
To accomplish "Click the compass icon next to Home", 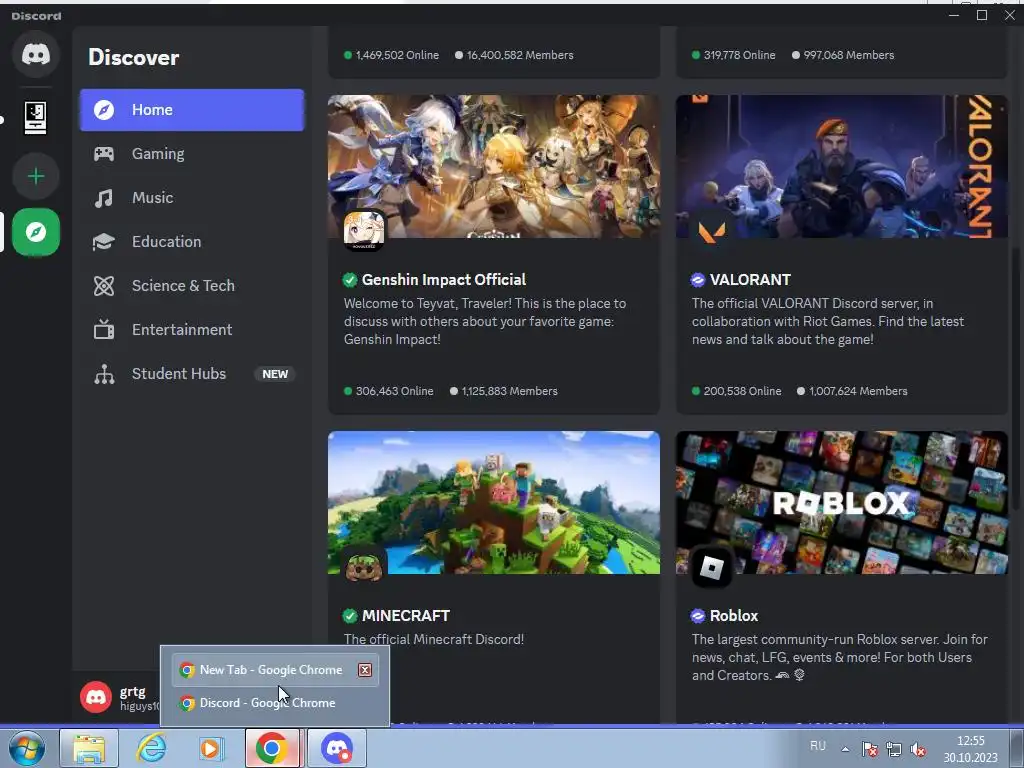I will 104,110.
